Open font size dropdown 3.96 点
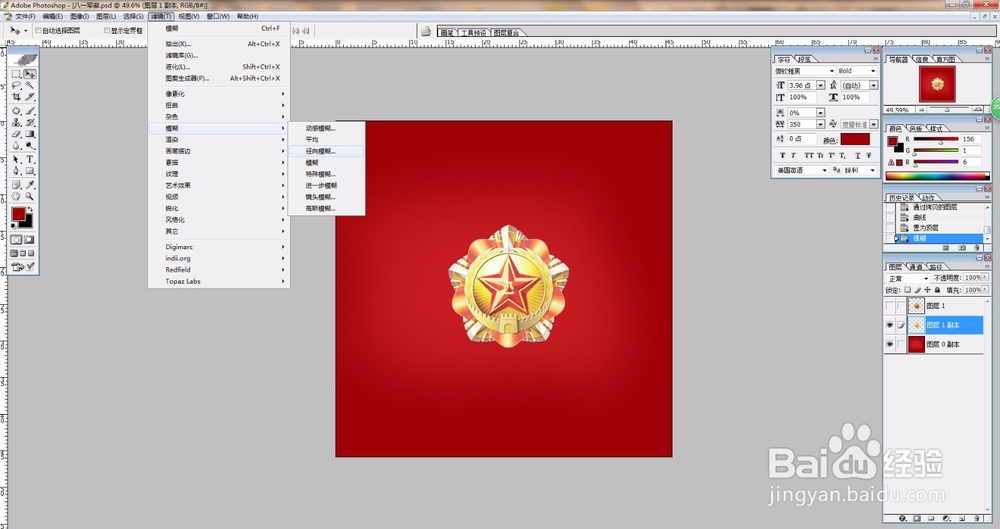 pyautogui.click(x=821, y=85)
